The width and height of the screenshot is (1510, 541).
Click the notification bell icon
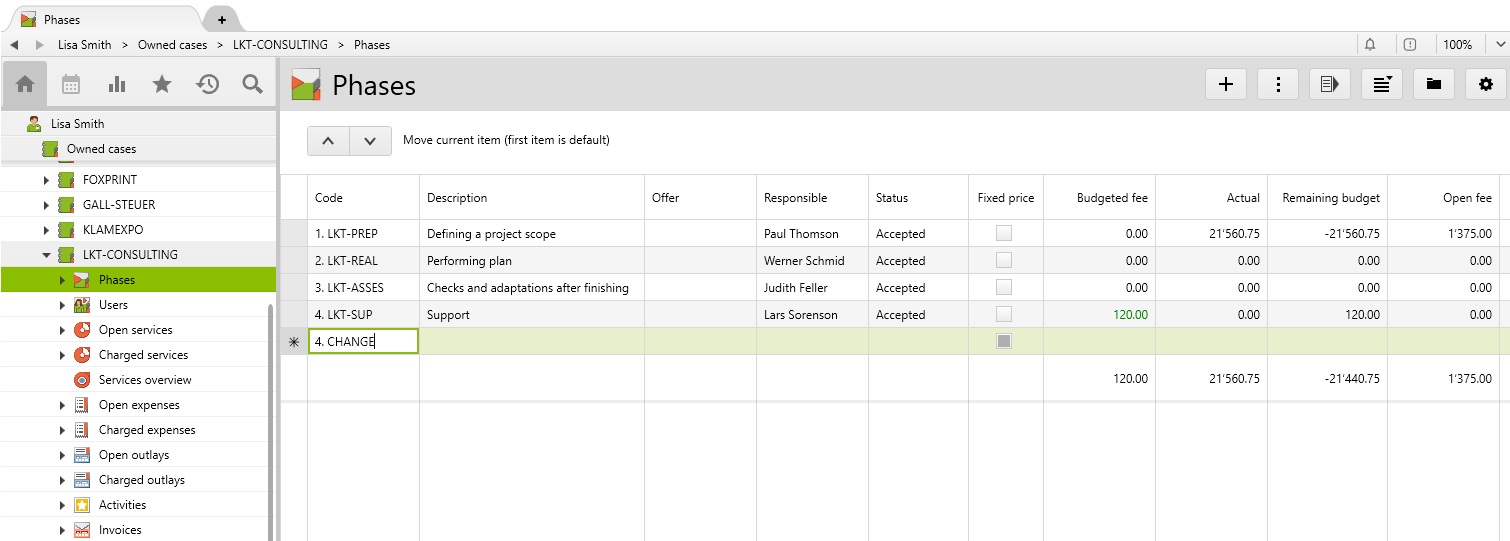1370,45
